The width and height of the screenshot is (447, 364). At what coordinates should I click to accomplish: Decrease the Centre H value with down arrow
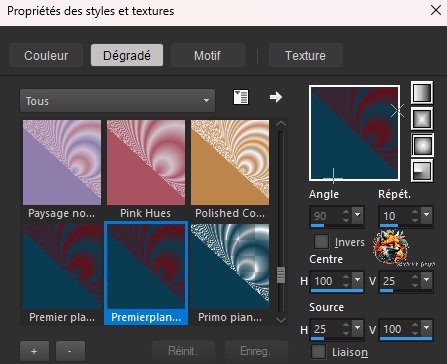click(346, 285)
